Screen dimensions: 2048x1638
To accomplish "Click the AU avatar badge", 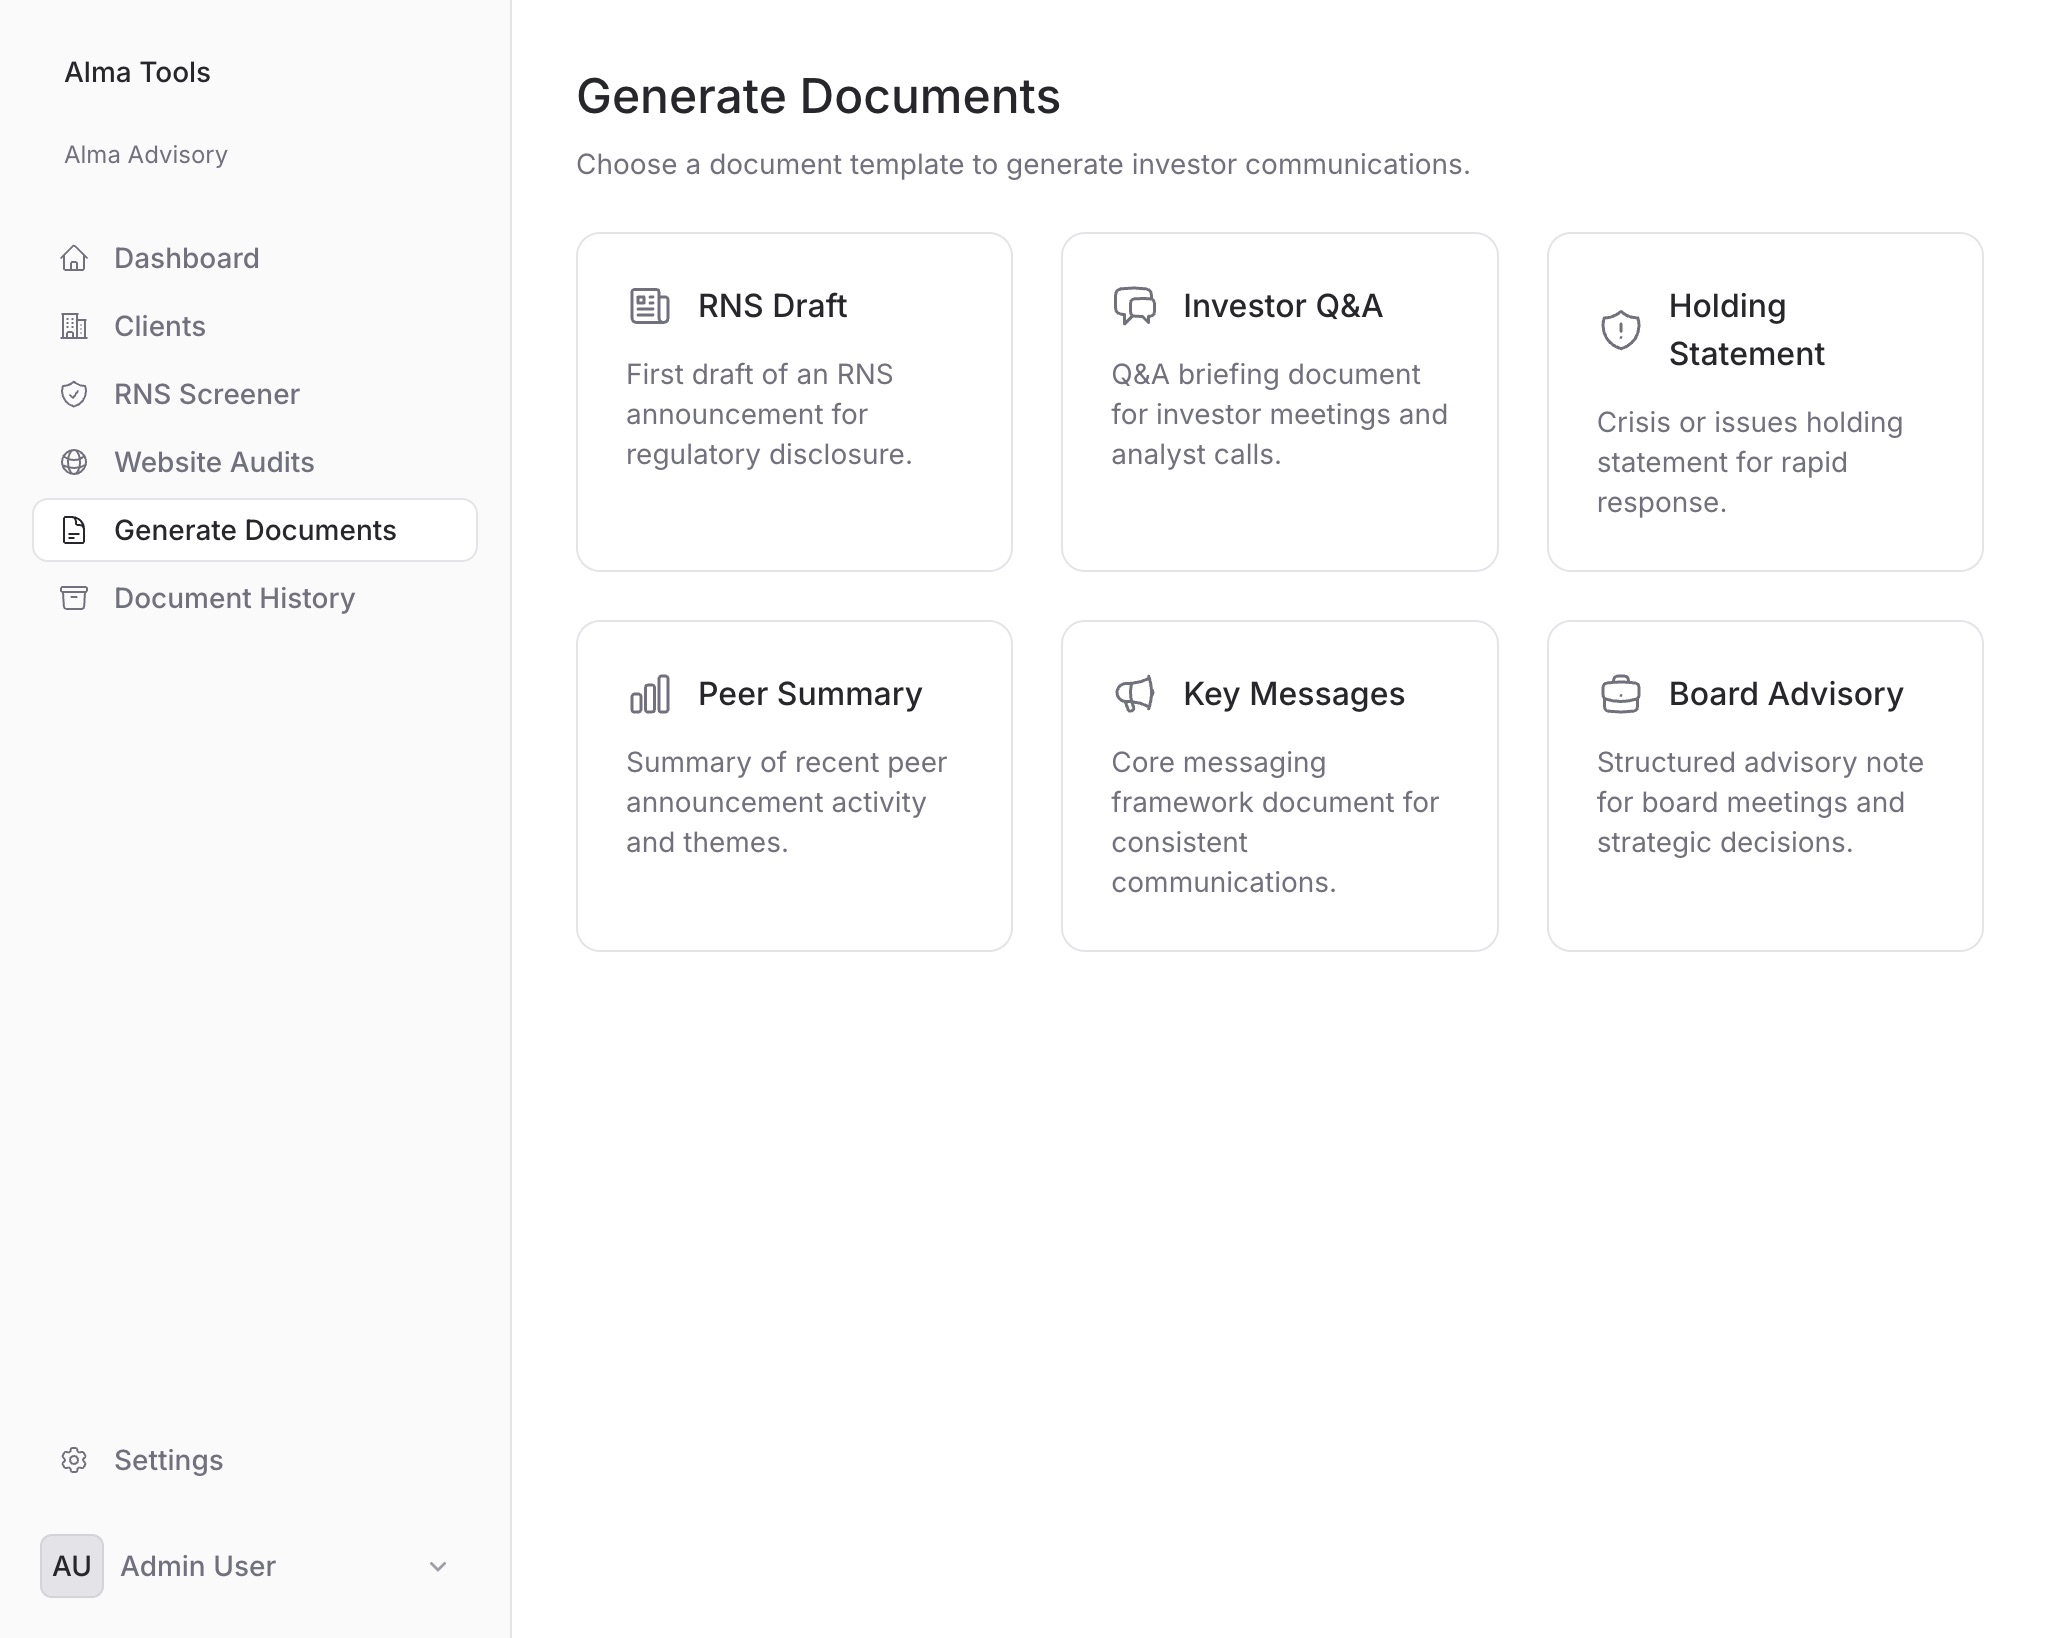I will pos(71,1566).
